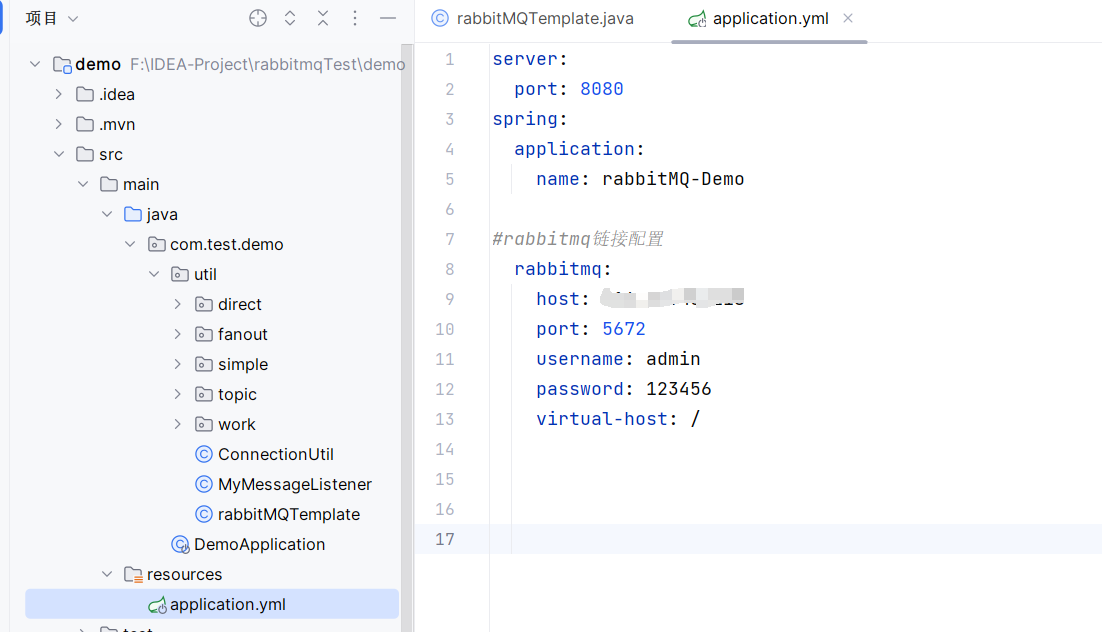Click the server key on line 1
The image size is (1102, 632).
[x=524, y=59]
